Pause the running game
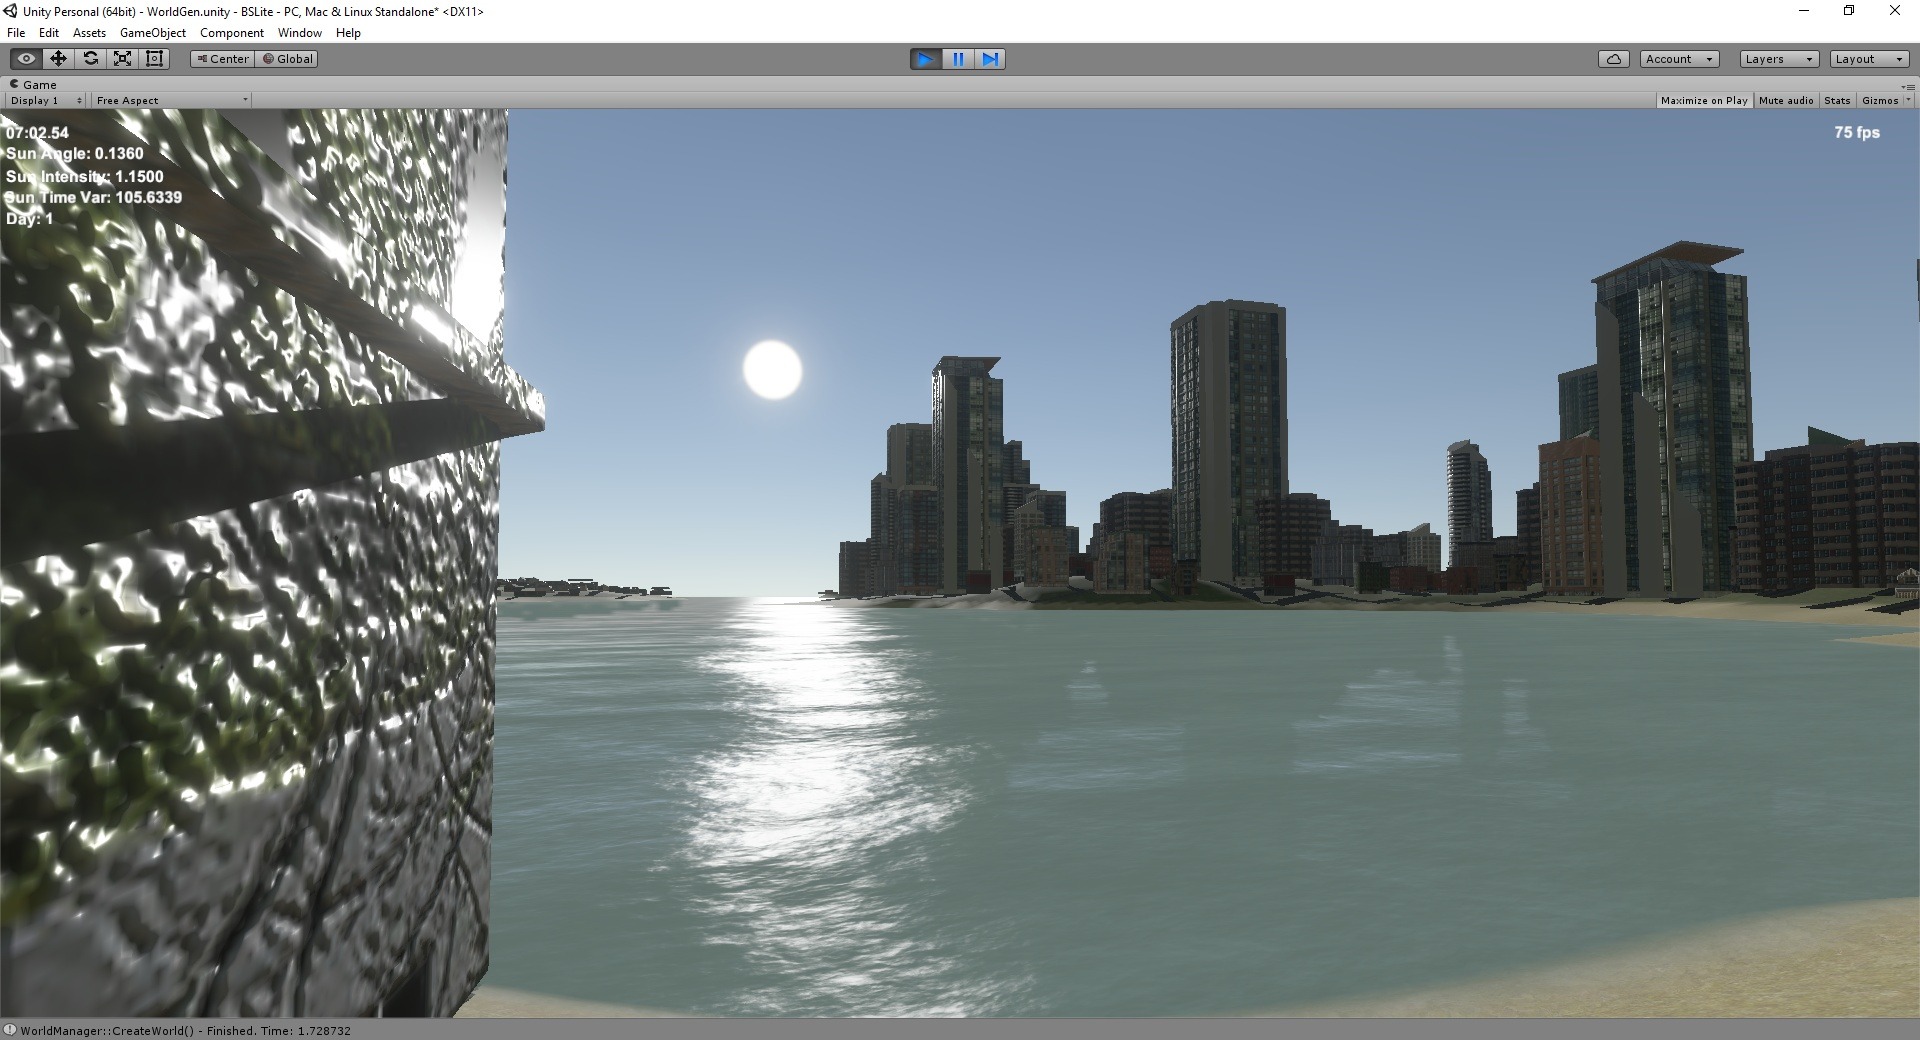1920x1040 pixels. click(958, 59)
